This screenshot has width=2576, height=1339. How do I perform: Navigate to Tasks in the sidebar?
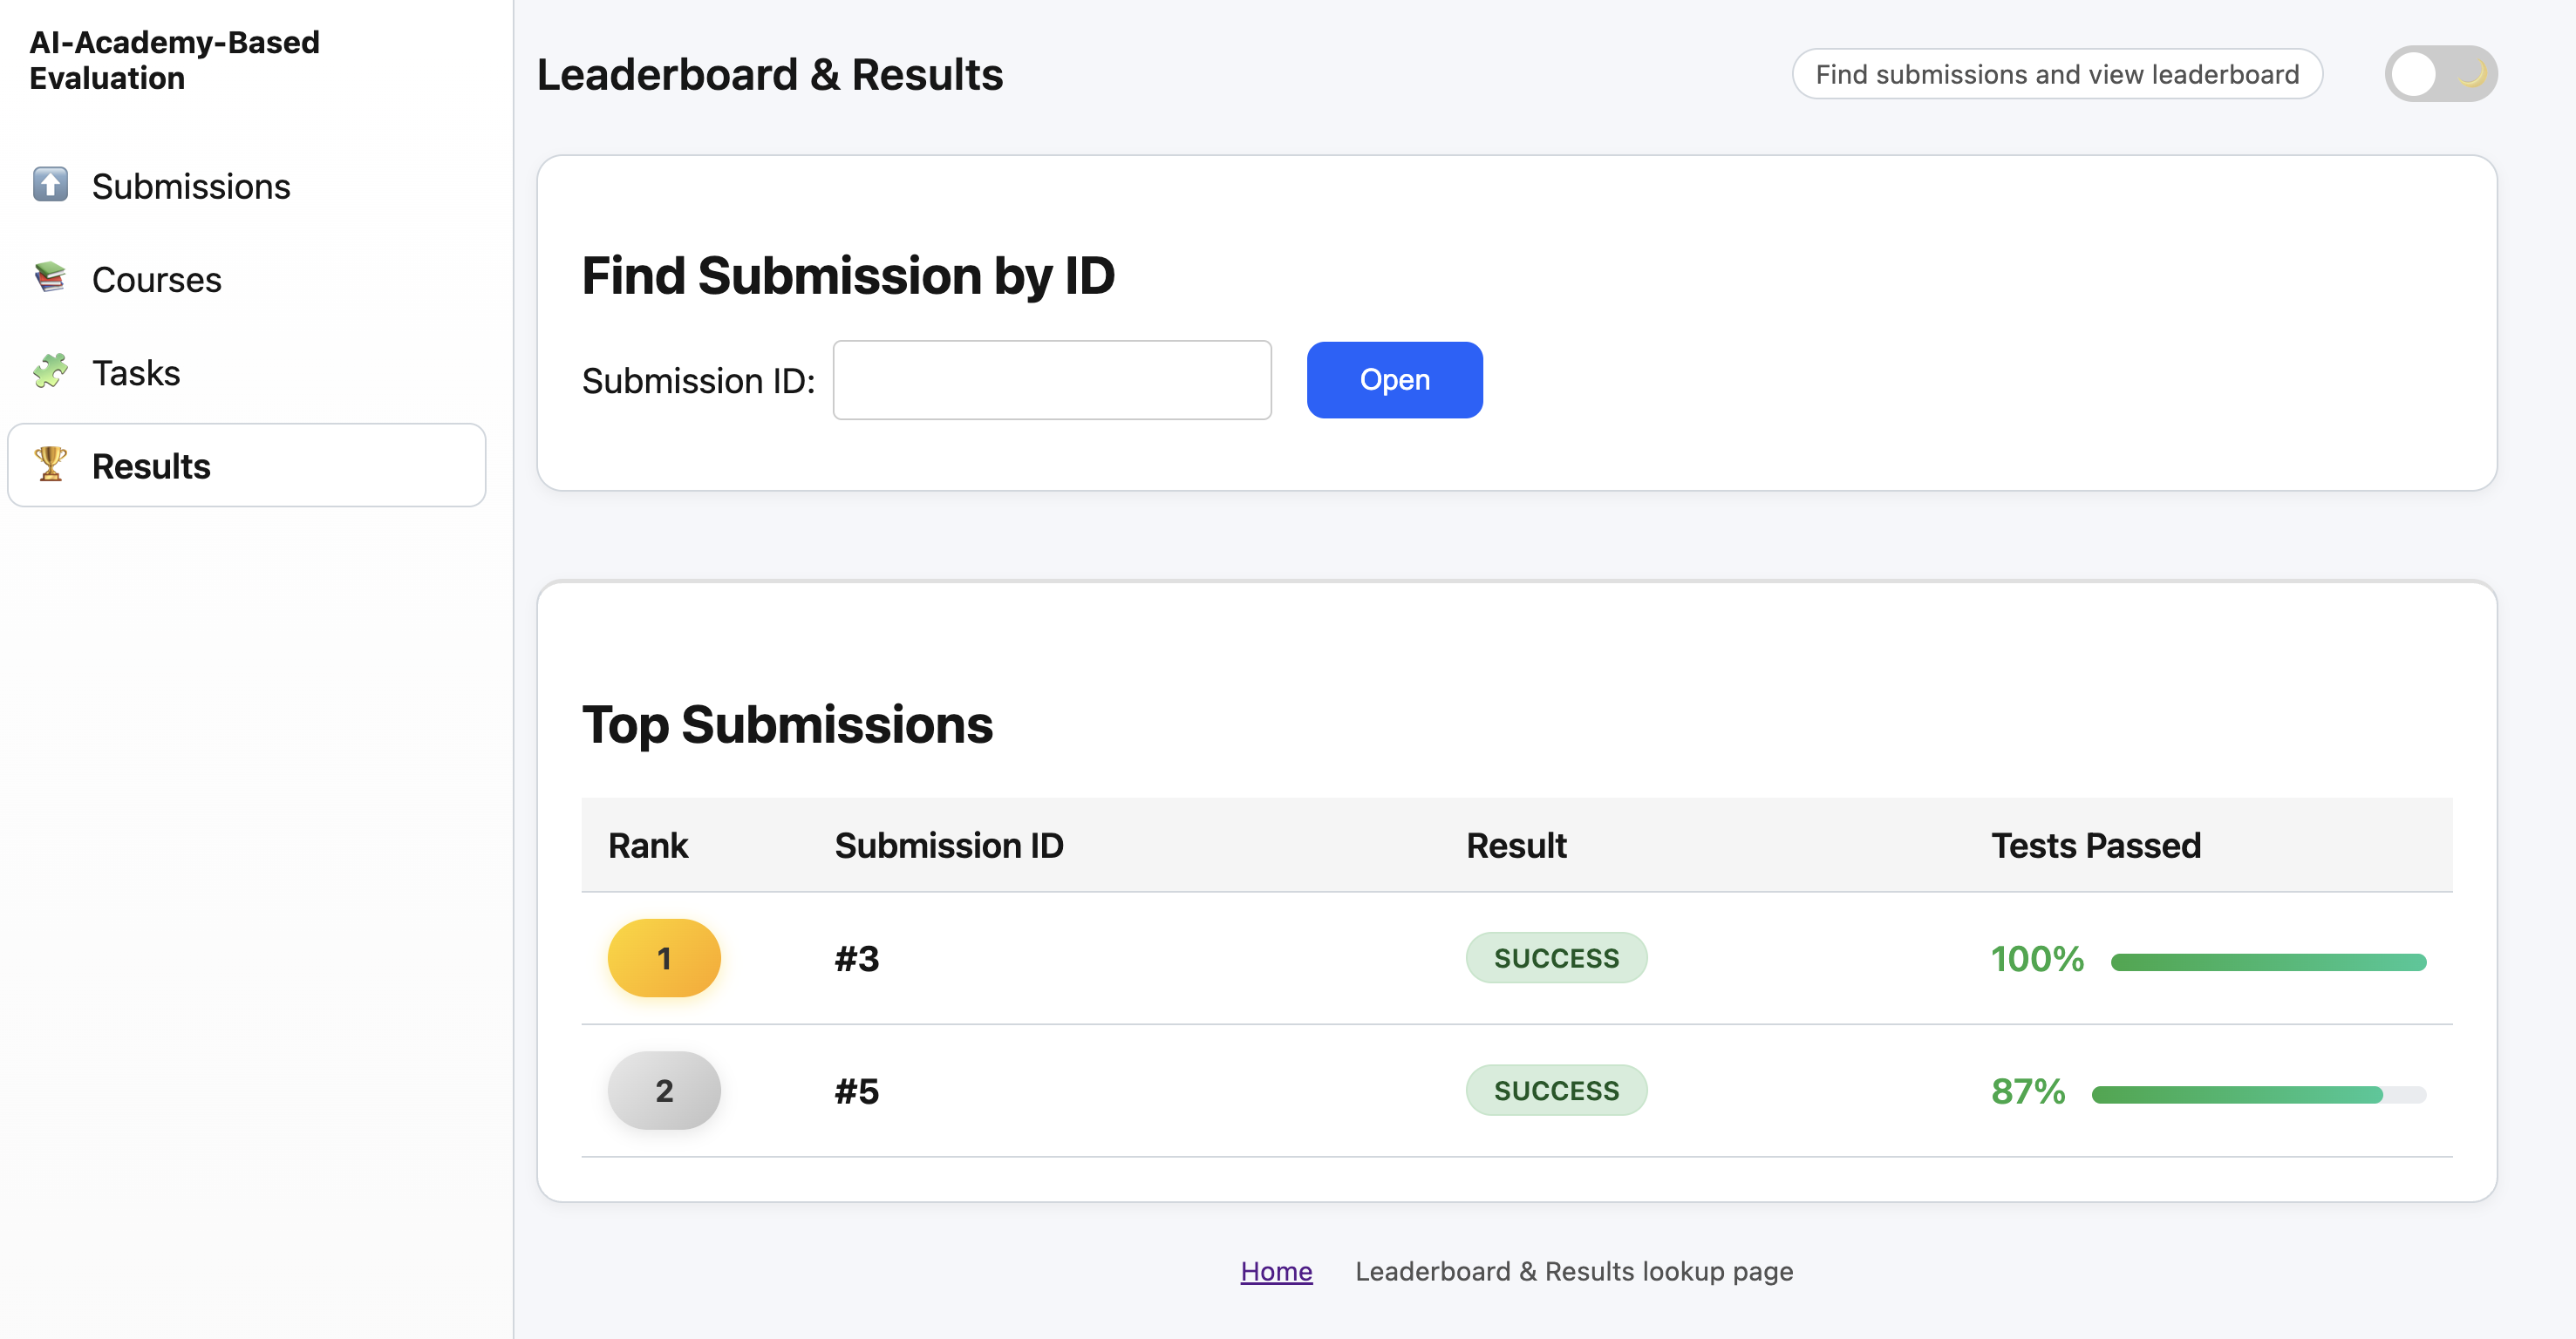pos(136,372)
